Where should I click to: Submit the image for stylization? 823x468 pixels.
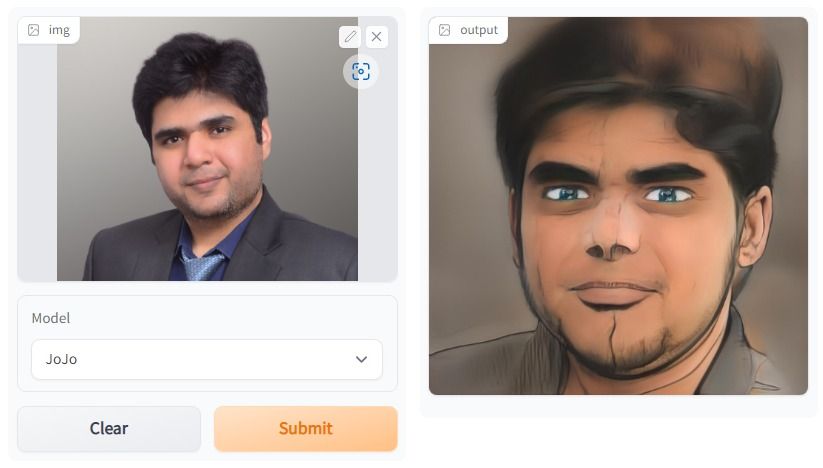[305, 429]
